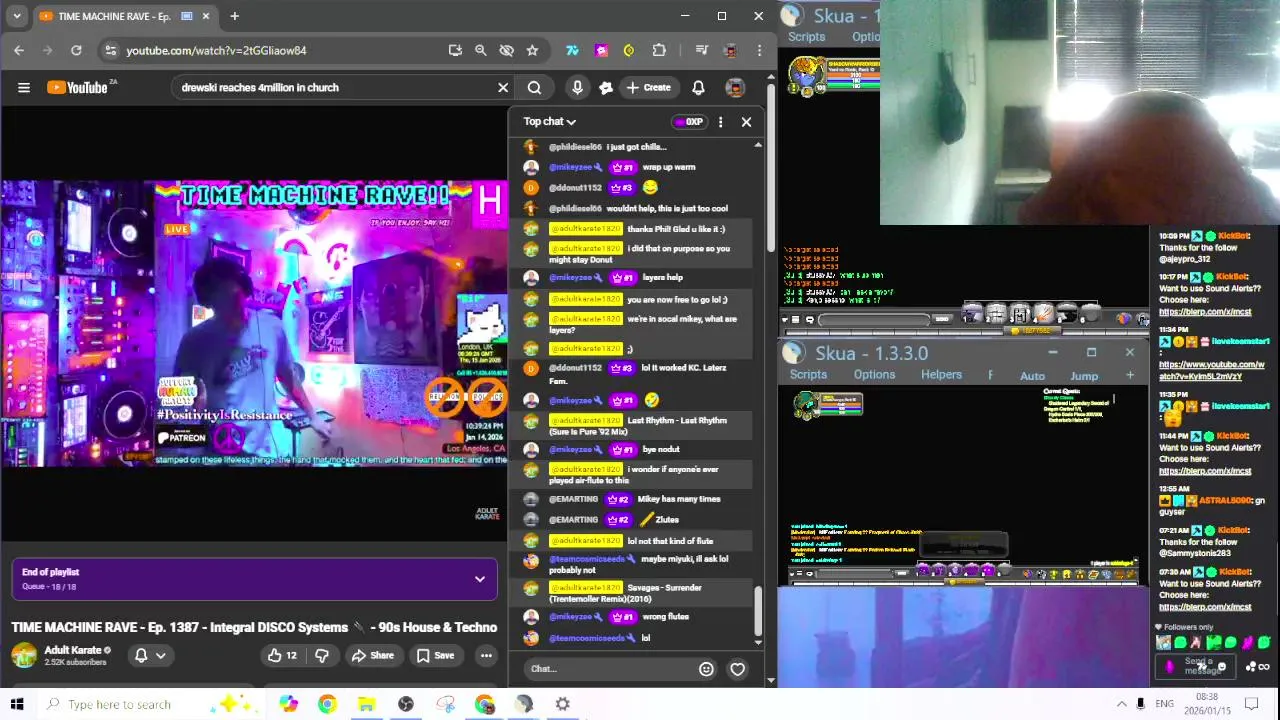This screenshot has height=720, width=1280.
Task: Click the crossed-eye icon in address bar
Action: (x=506, y=50)
